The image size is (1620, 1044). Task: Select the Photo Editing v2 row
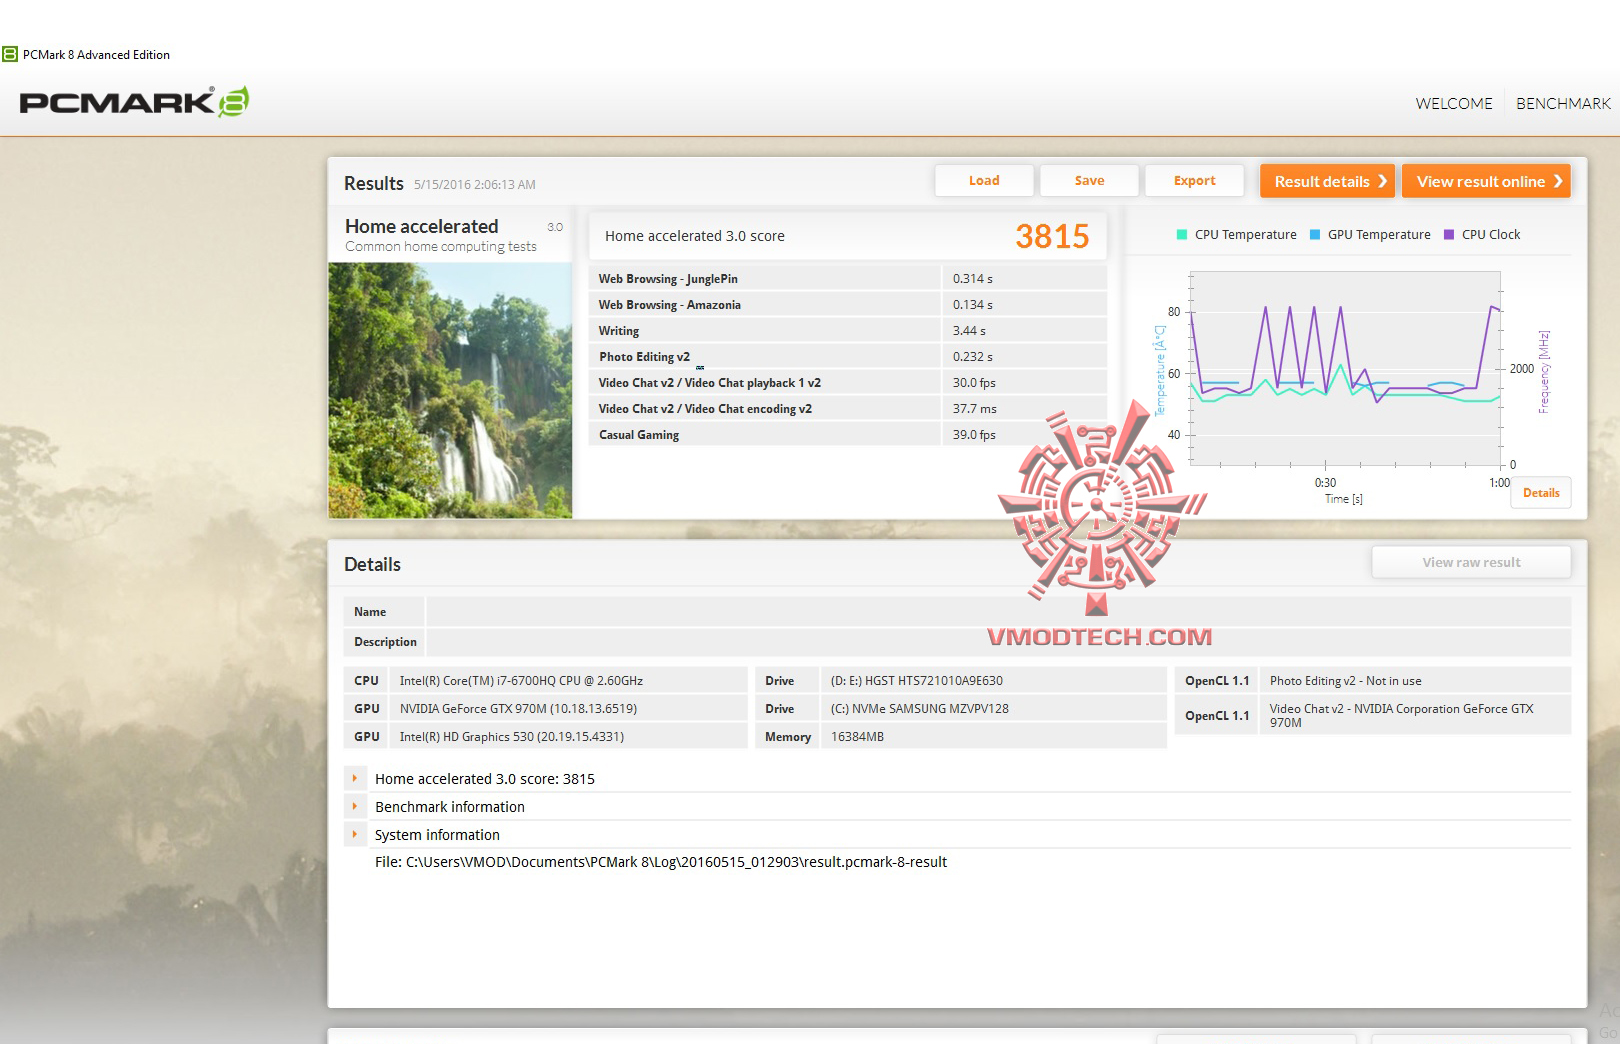click(x=848, y=357)
